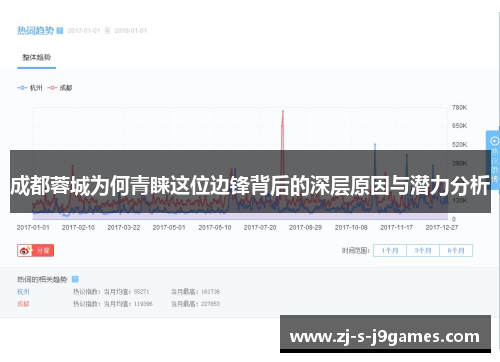Click the x-axis label 2017-12-27
Screen dimensions: 500x362
tap(442, 227)
